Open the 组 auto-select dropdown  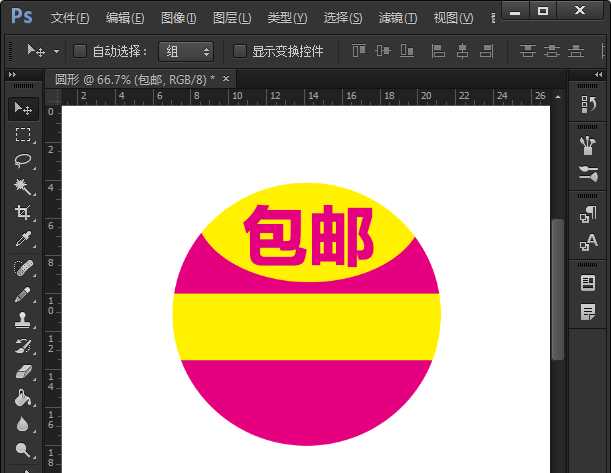click(x=186, y=51)
